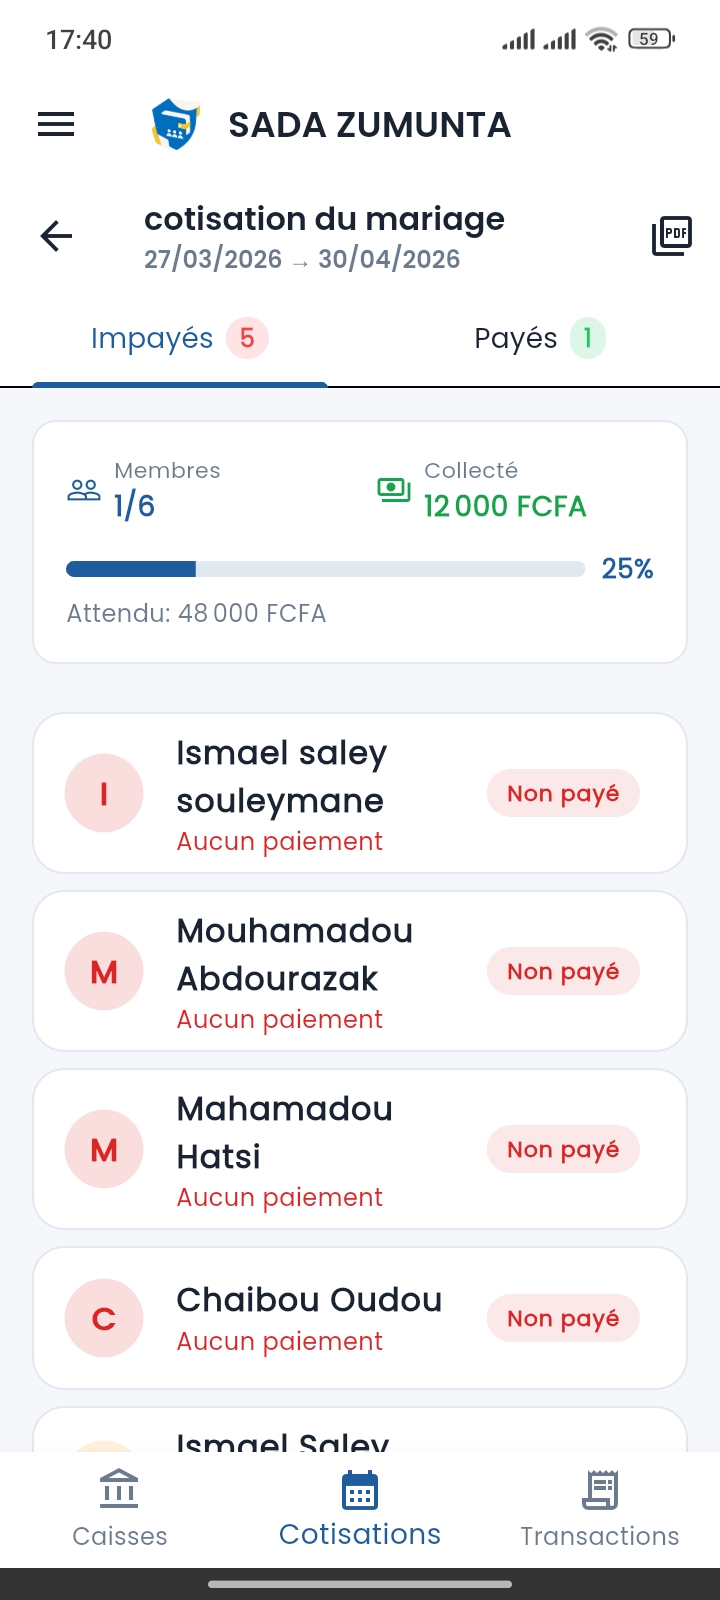Open Caisses from the bottom bar
The width and height of the screenshot is (720, 1600).
pos(120,1508)
